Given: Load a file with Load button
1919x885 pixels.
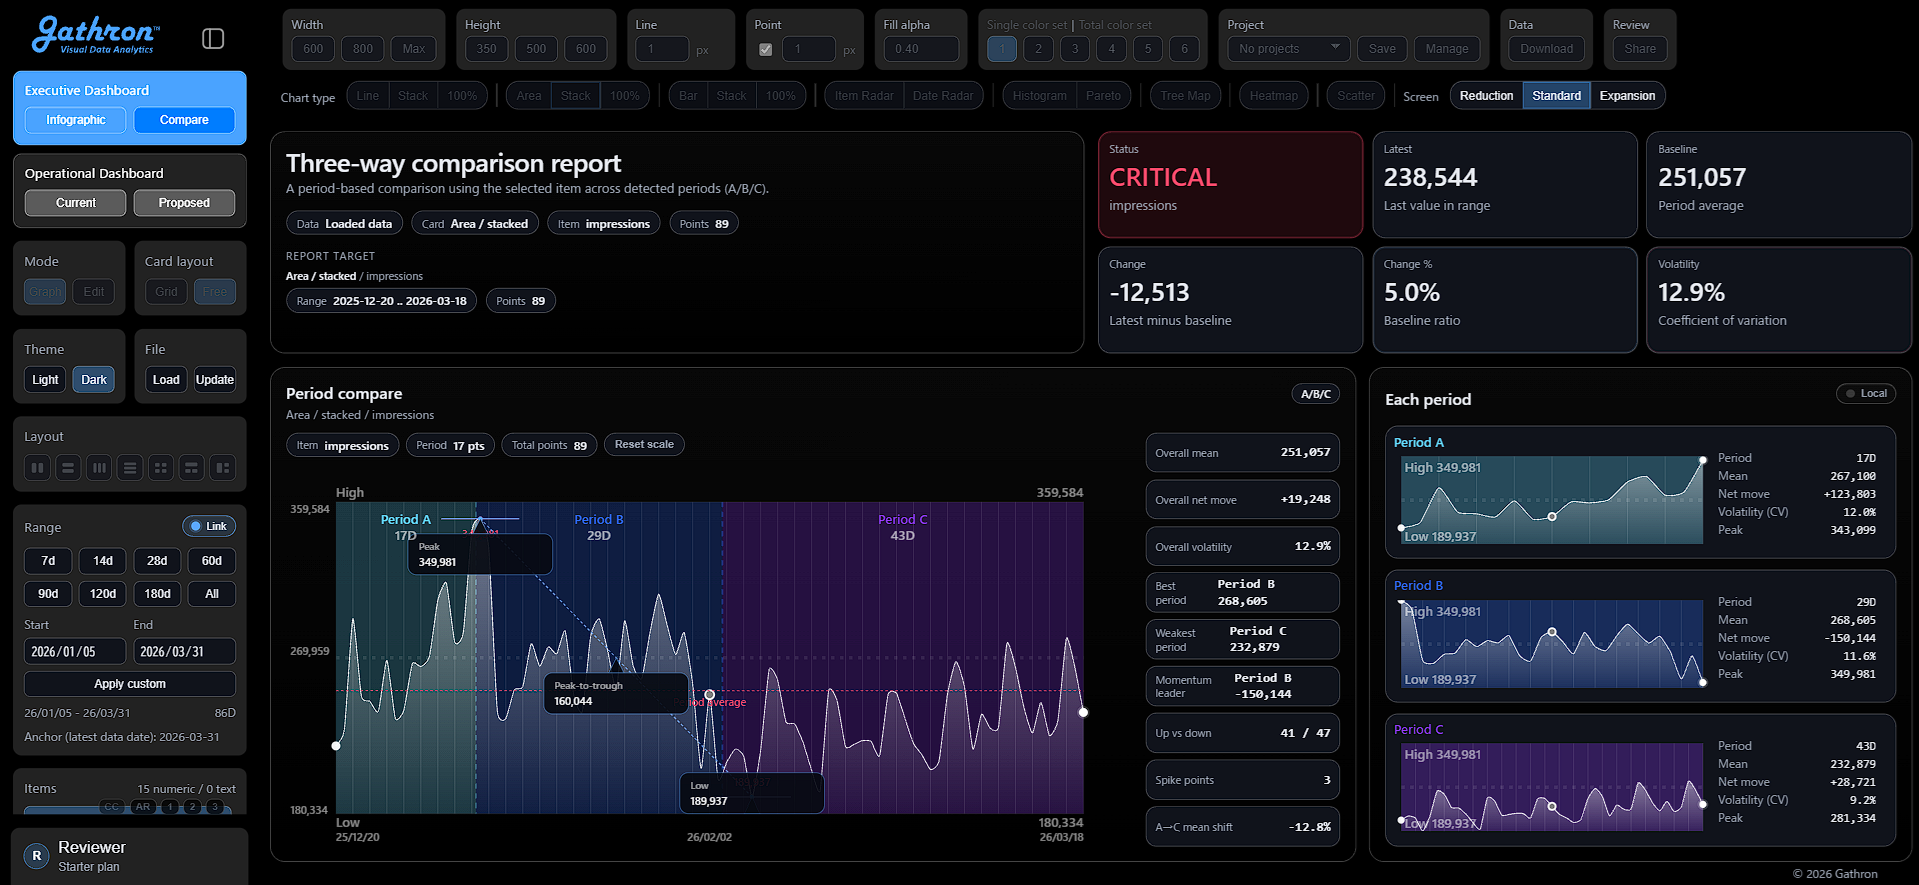Looking at the screenshot, I should pos(166,380).
